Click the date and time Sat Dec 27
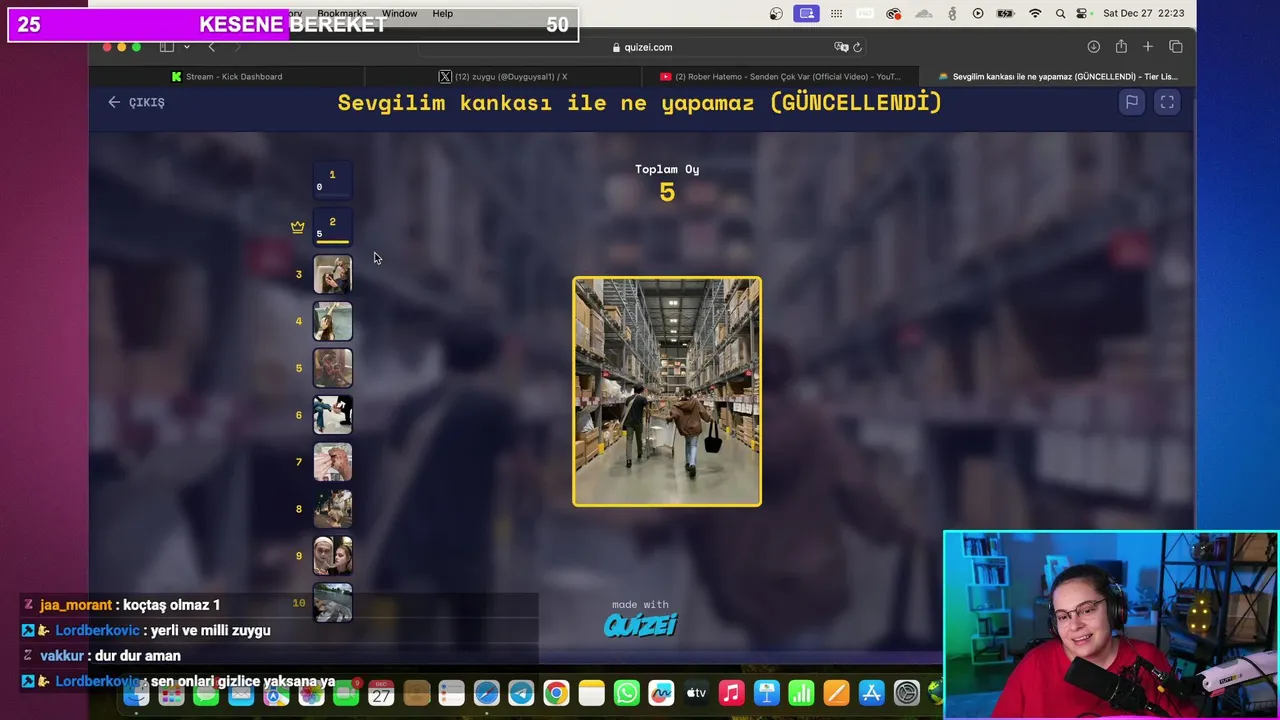 click(1143, 14)
